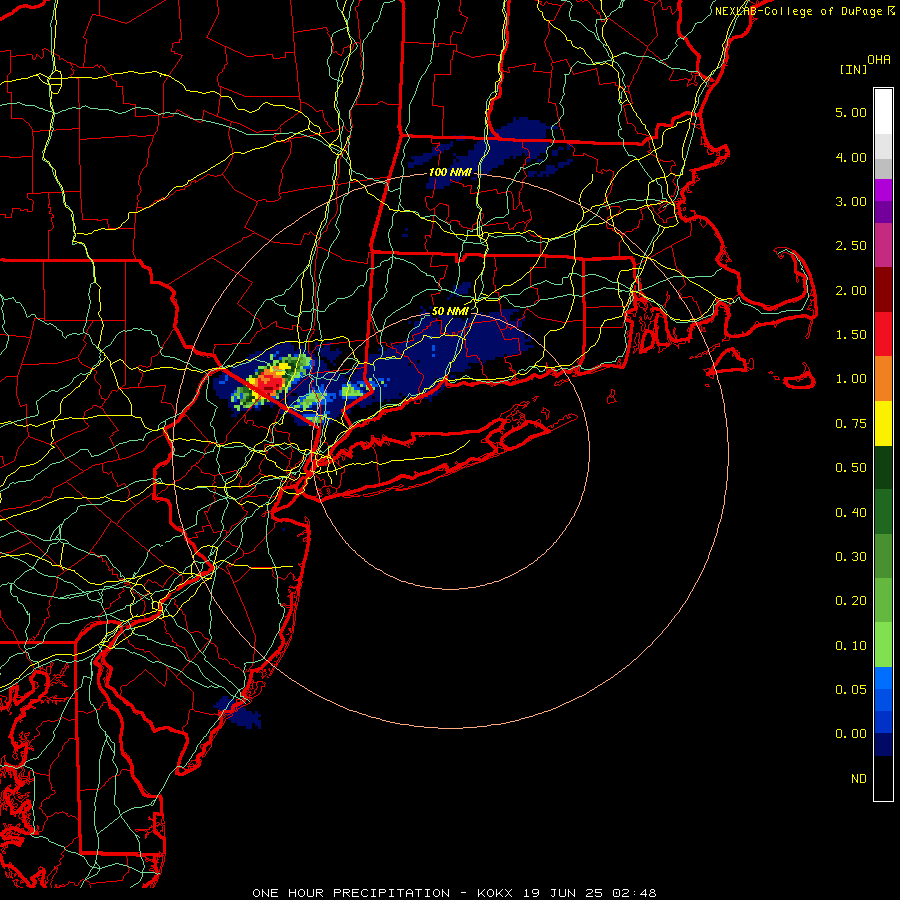Click the blue precipitation patch on New Jersey coast

[240, 712]
